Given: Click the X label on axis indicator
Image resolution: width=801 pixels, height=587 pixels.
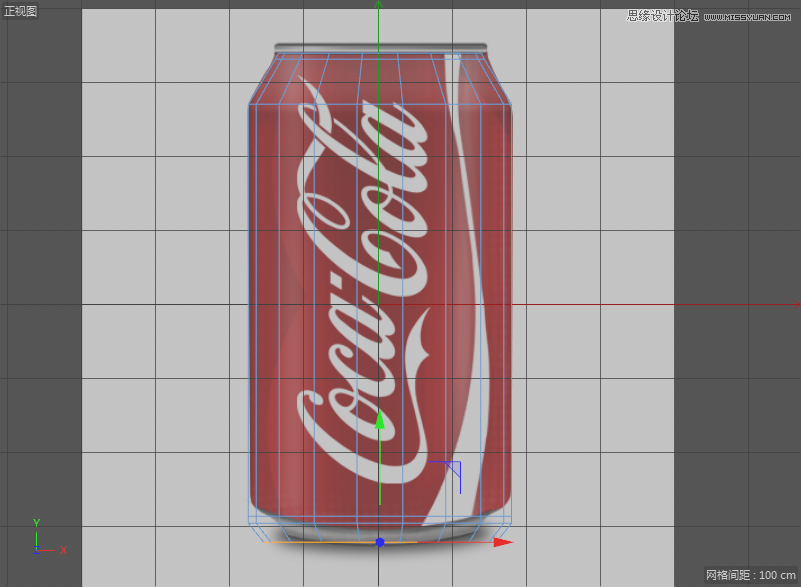Looking at the screenshot, I should [x=64, y=550].
